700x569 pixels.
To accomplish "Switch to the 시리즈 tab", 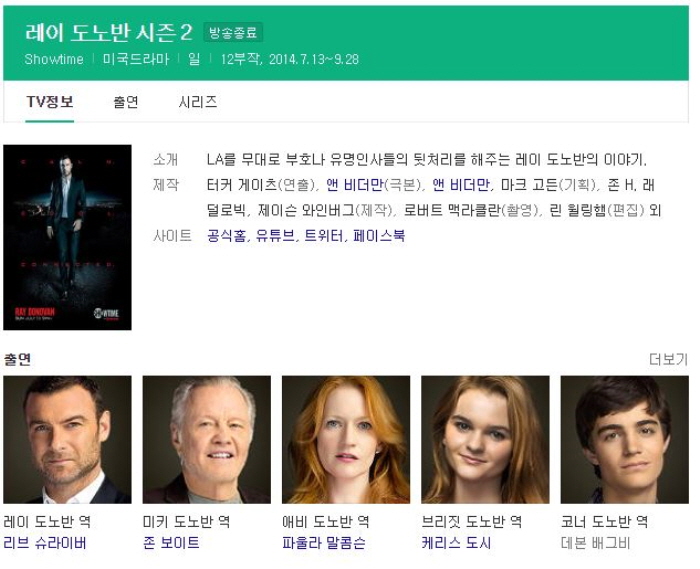I will (198, 102).
